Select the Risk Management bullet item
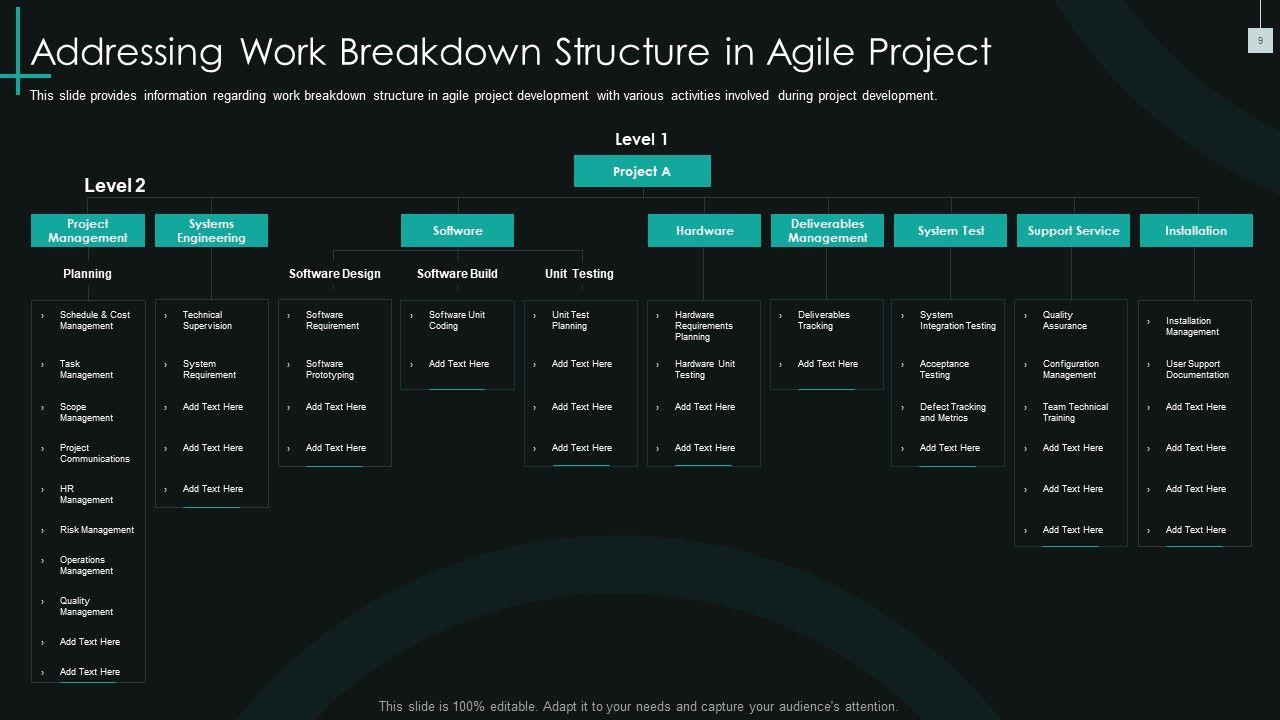The height and width of the screenshot is (720, 1280). pos(96,530)
